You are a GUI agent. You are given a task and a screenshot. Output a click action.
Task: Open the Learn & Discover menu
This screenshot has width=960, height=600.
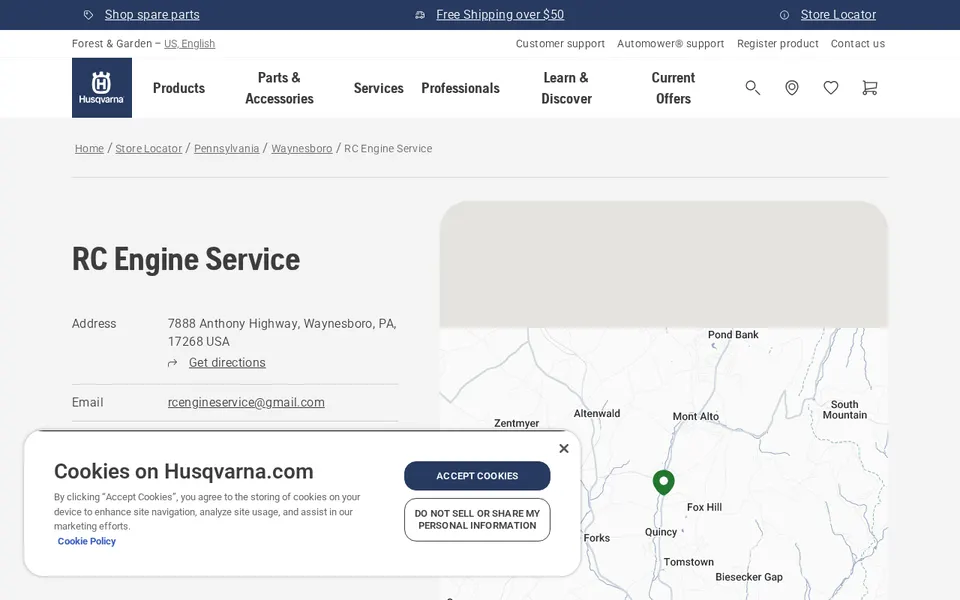coord(566,88)
